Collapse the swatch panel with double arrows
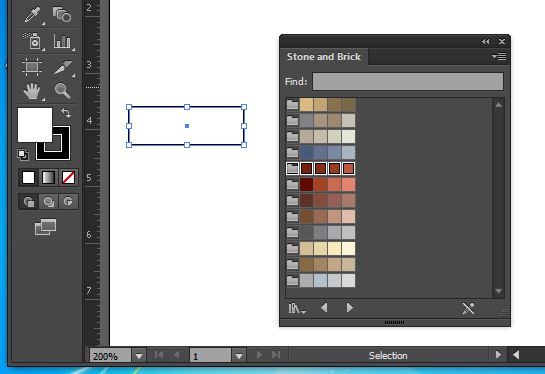 [486, 41]
